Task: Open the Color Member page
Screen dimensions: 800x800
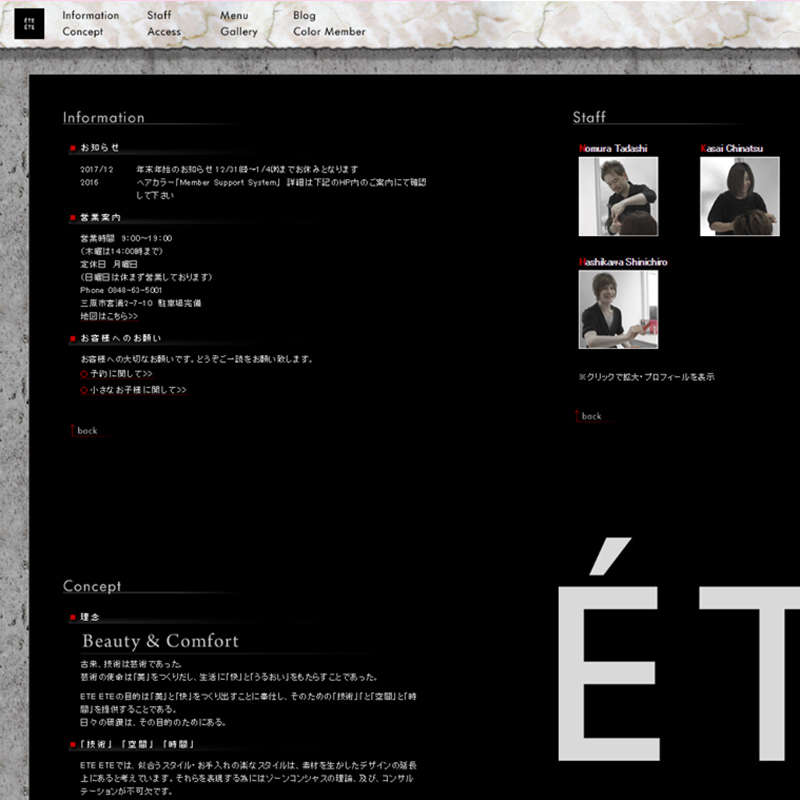Action: point(329,32)
